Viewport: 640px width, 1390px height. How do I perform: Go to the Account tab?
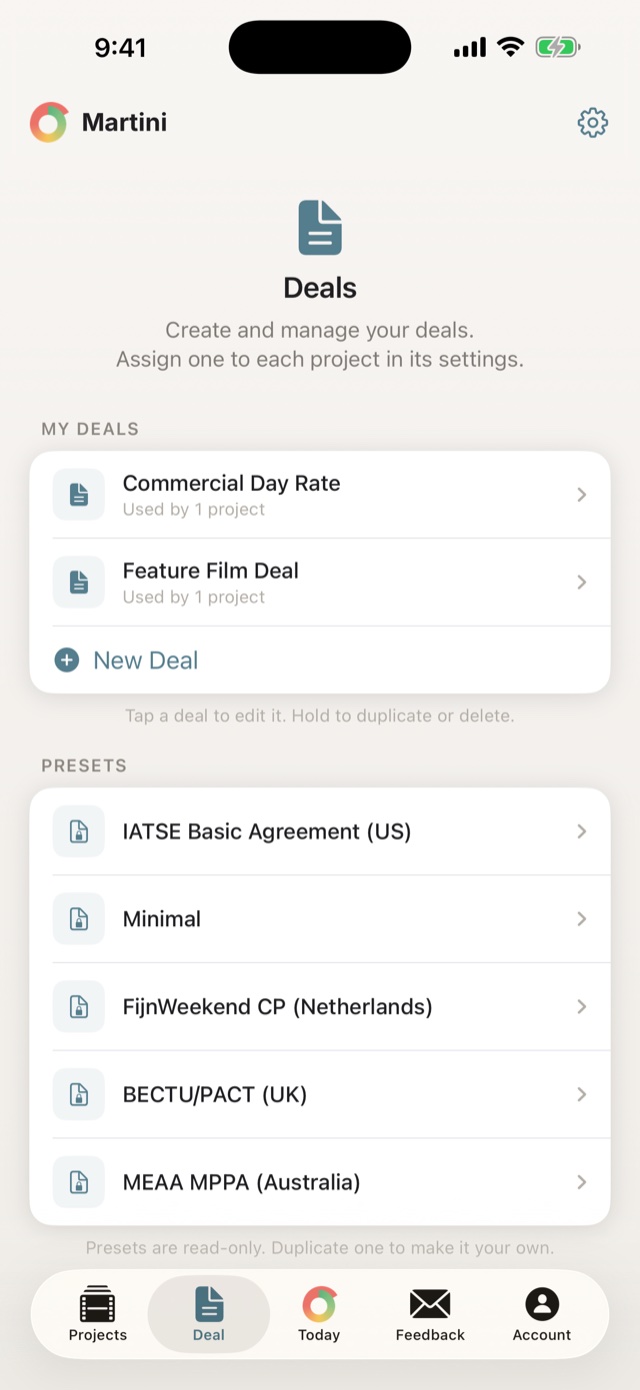(x=542, y=1314)
